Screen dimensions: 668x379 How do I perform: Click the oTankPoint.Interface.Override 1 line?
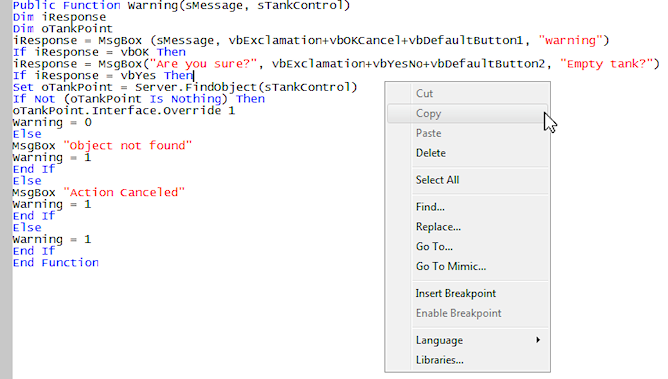tap(124, 111)
